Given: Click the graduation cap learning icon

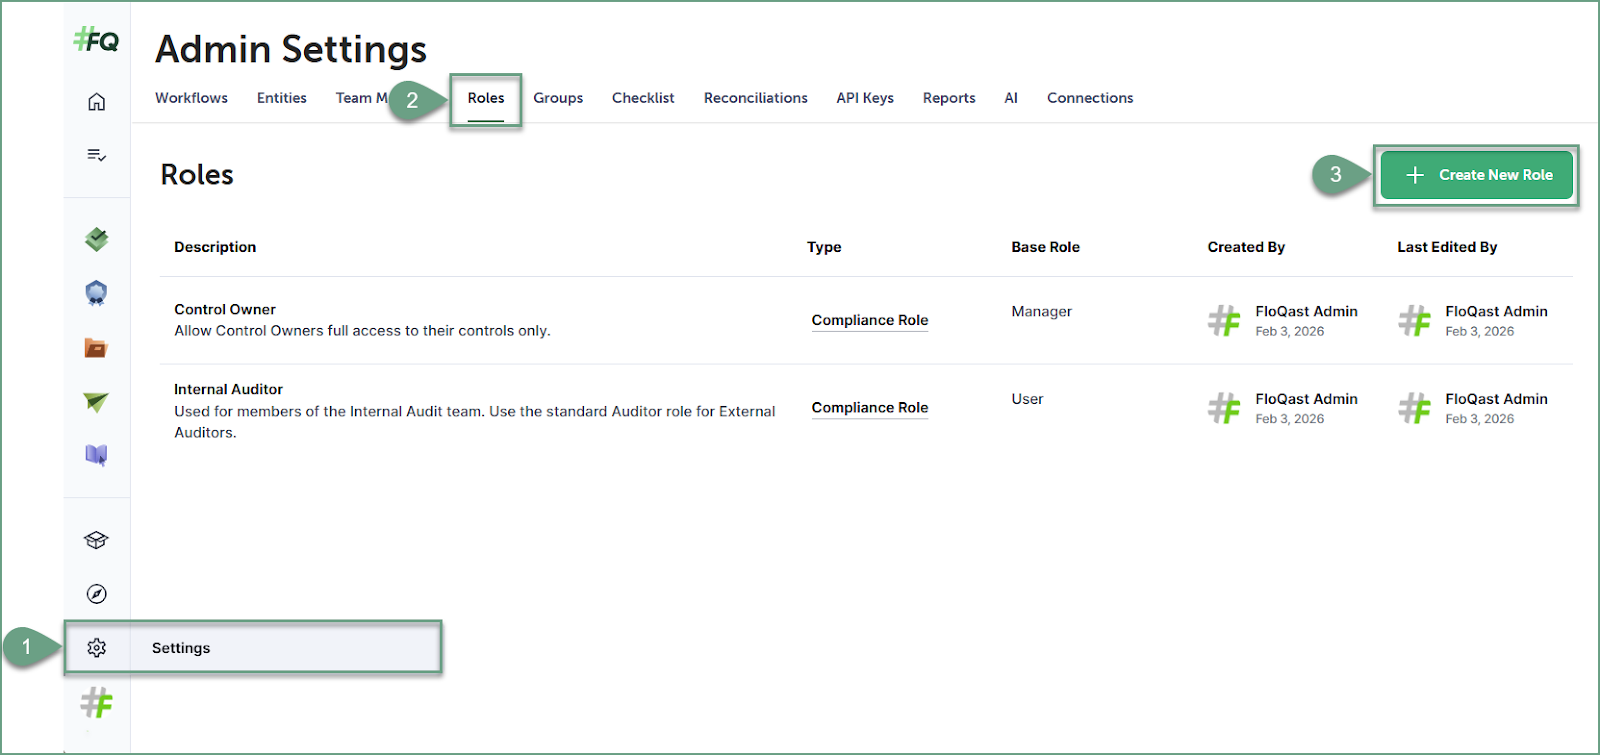Looking at the screenshot, I should tap(96, 540).
